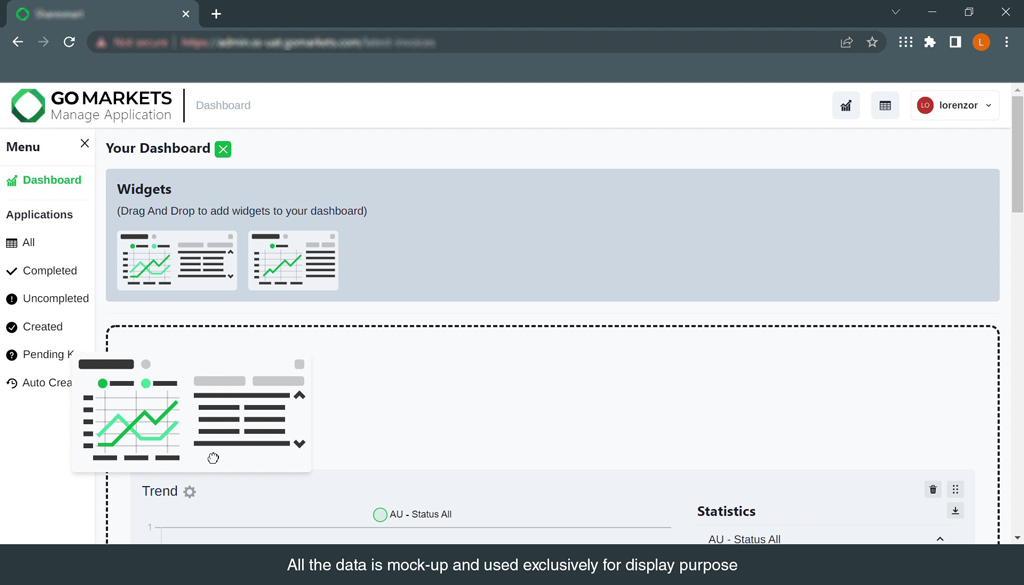
Task: Toggle the browser side panel
Action: pyautogui.click(x=955, y=42)
